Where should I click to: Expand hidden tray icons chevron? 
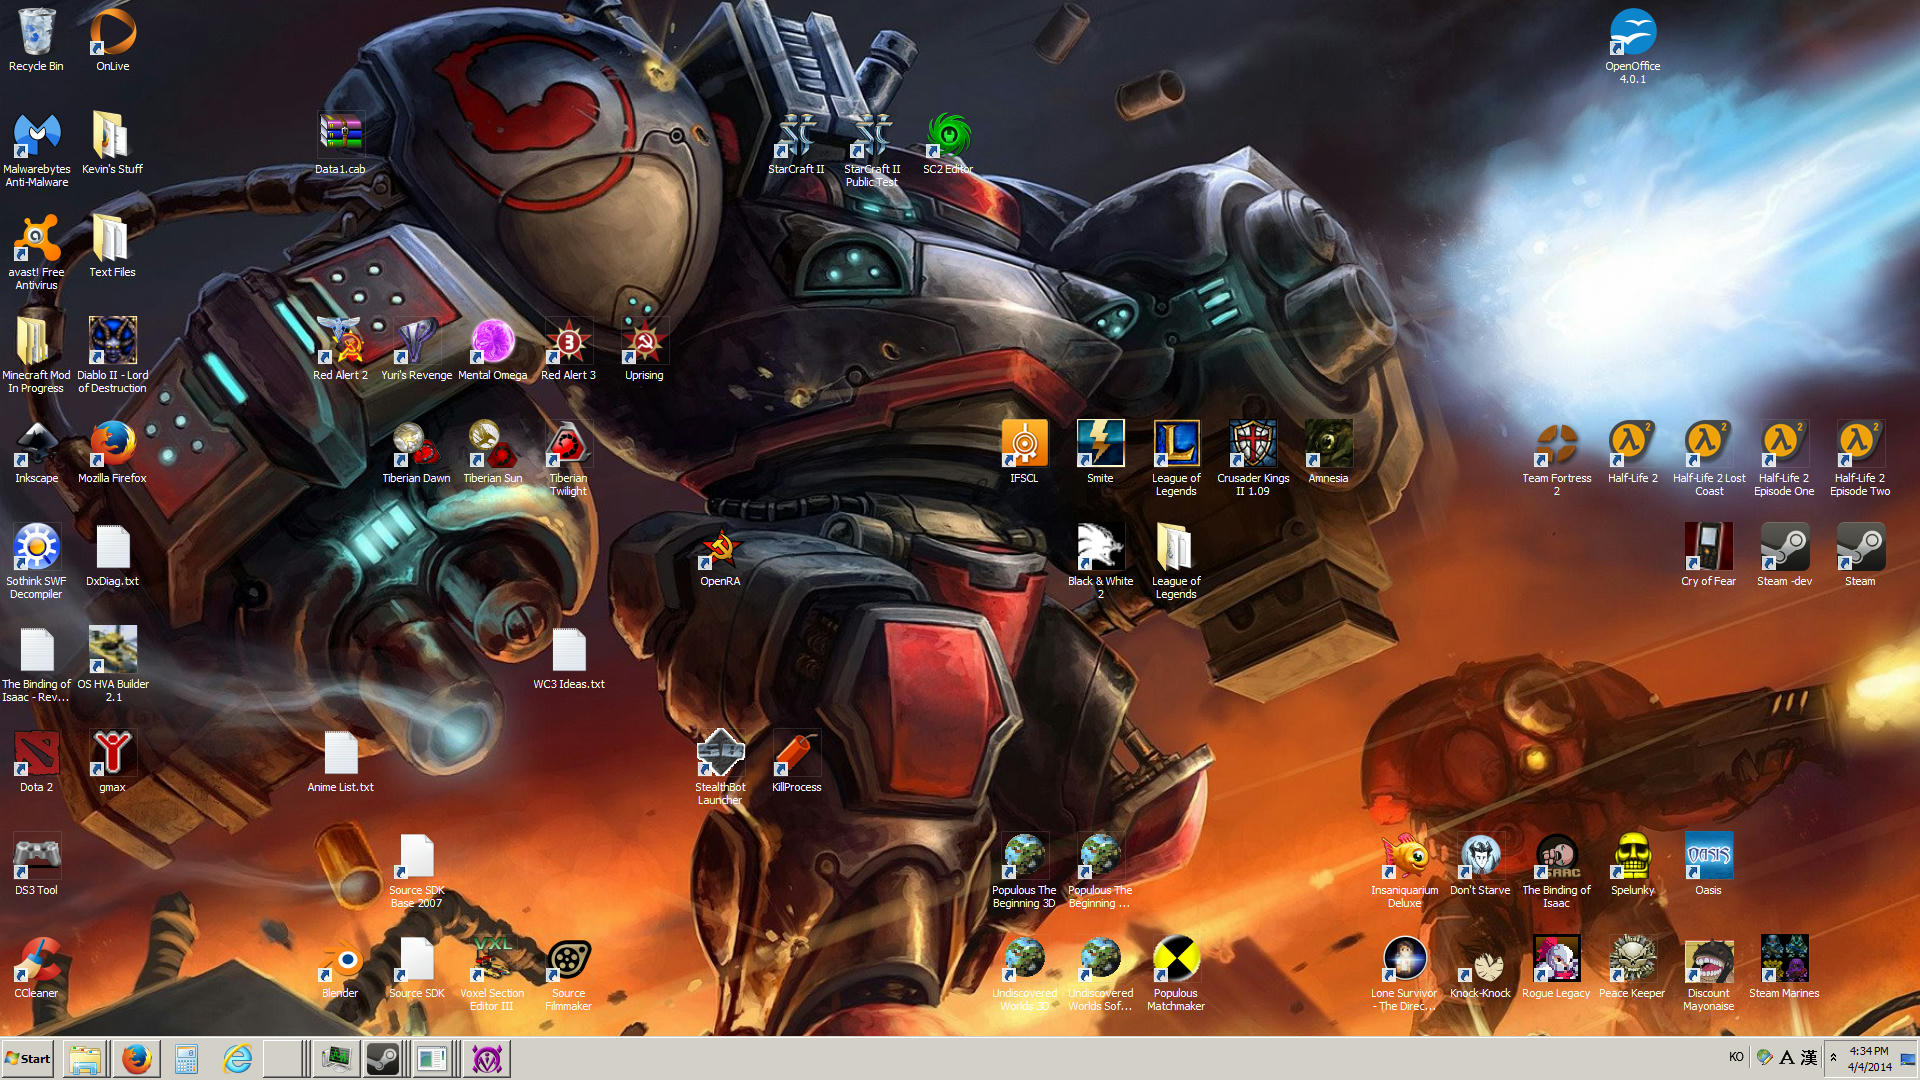pyautogui.click(x=1833, y=1057)
